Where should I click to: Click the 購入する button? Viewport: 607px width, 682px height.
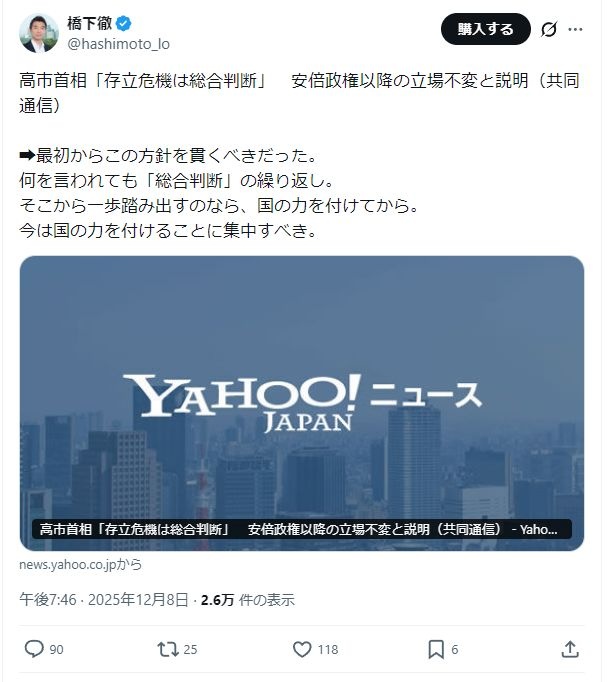click(x=485, y=29)
